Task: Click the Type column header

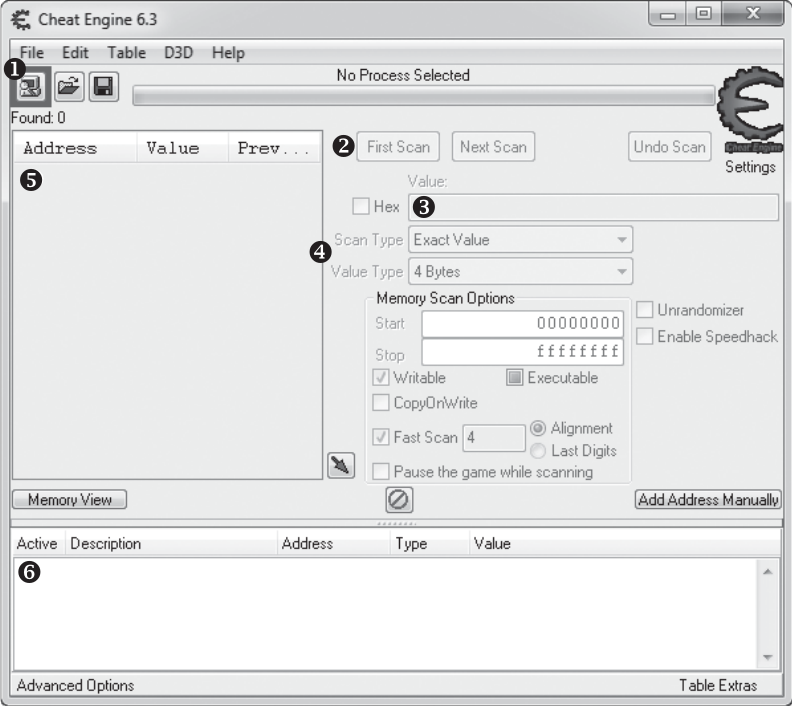Action: (429, 543)
